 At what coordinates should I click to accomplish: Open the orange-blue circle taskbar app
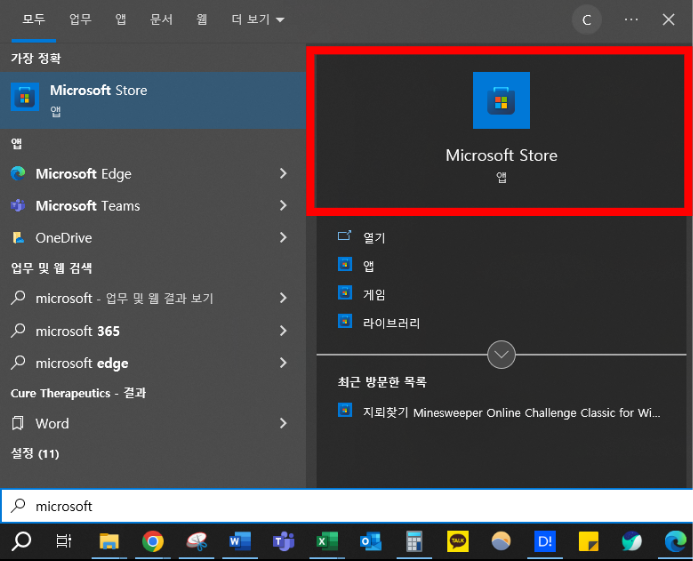501,541
